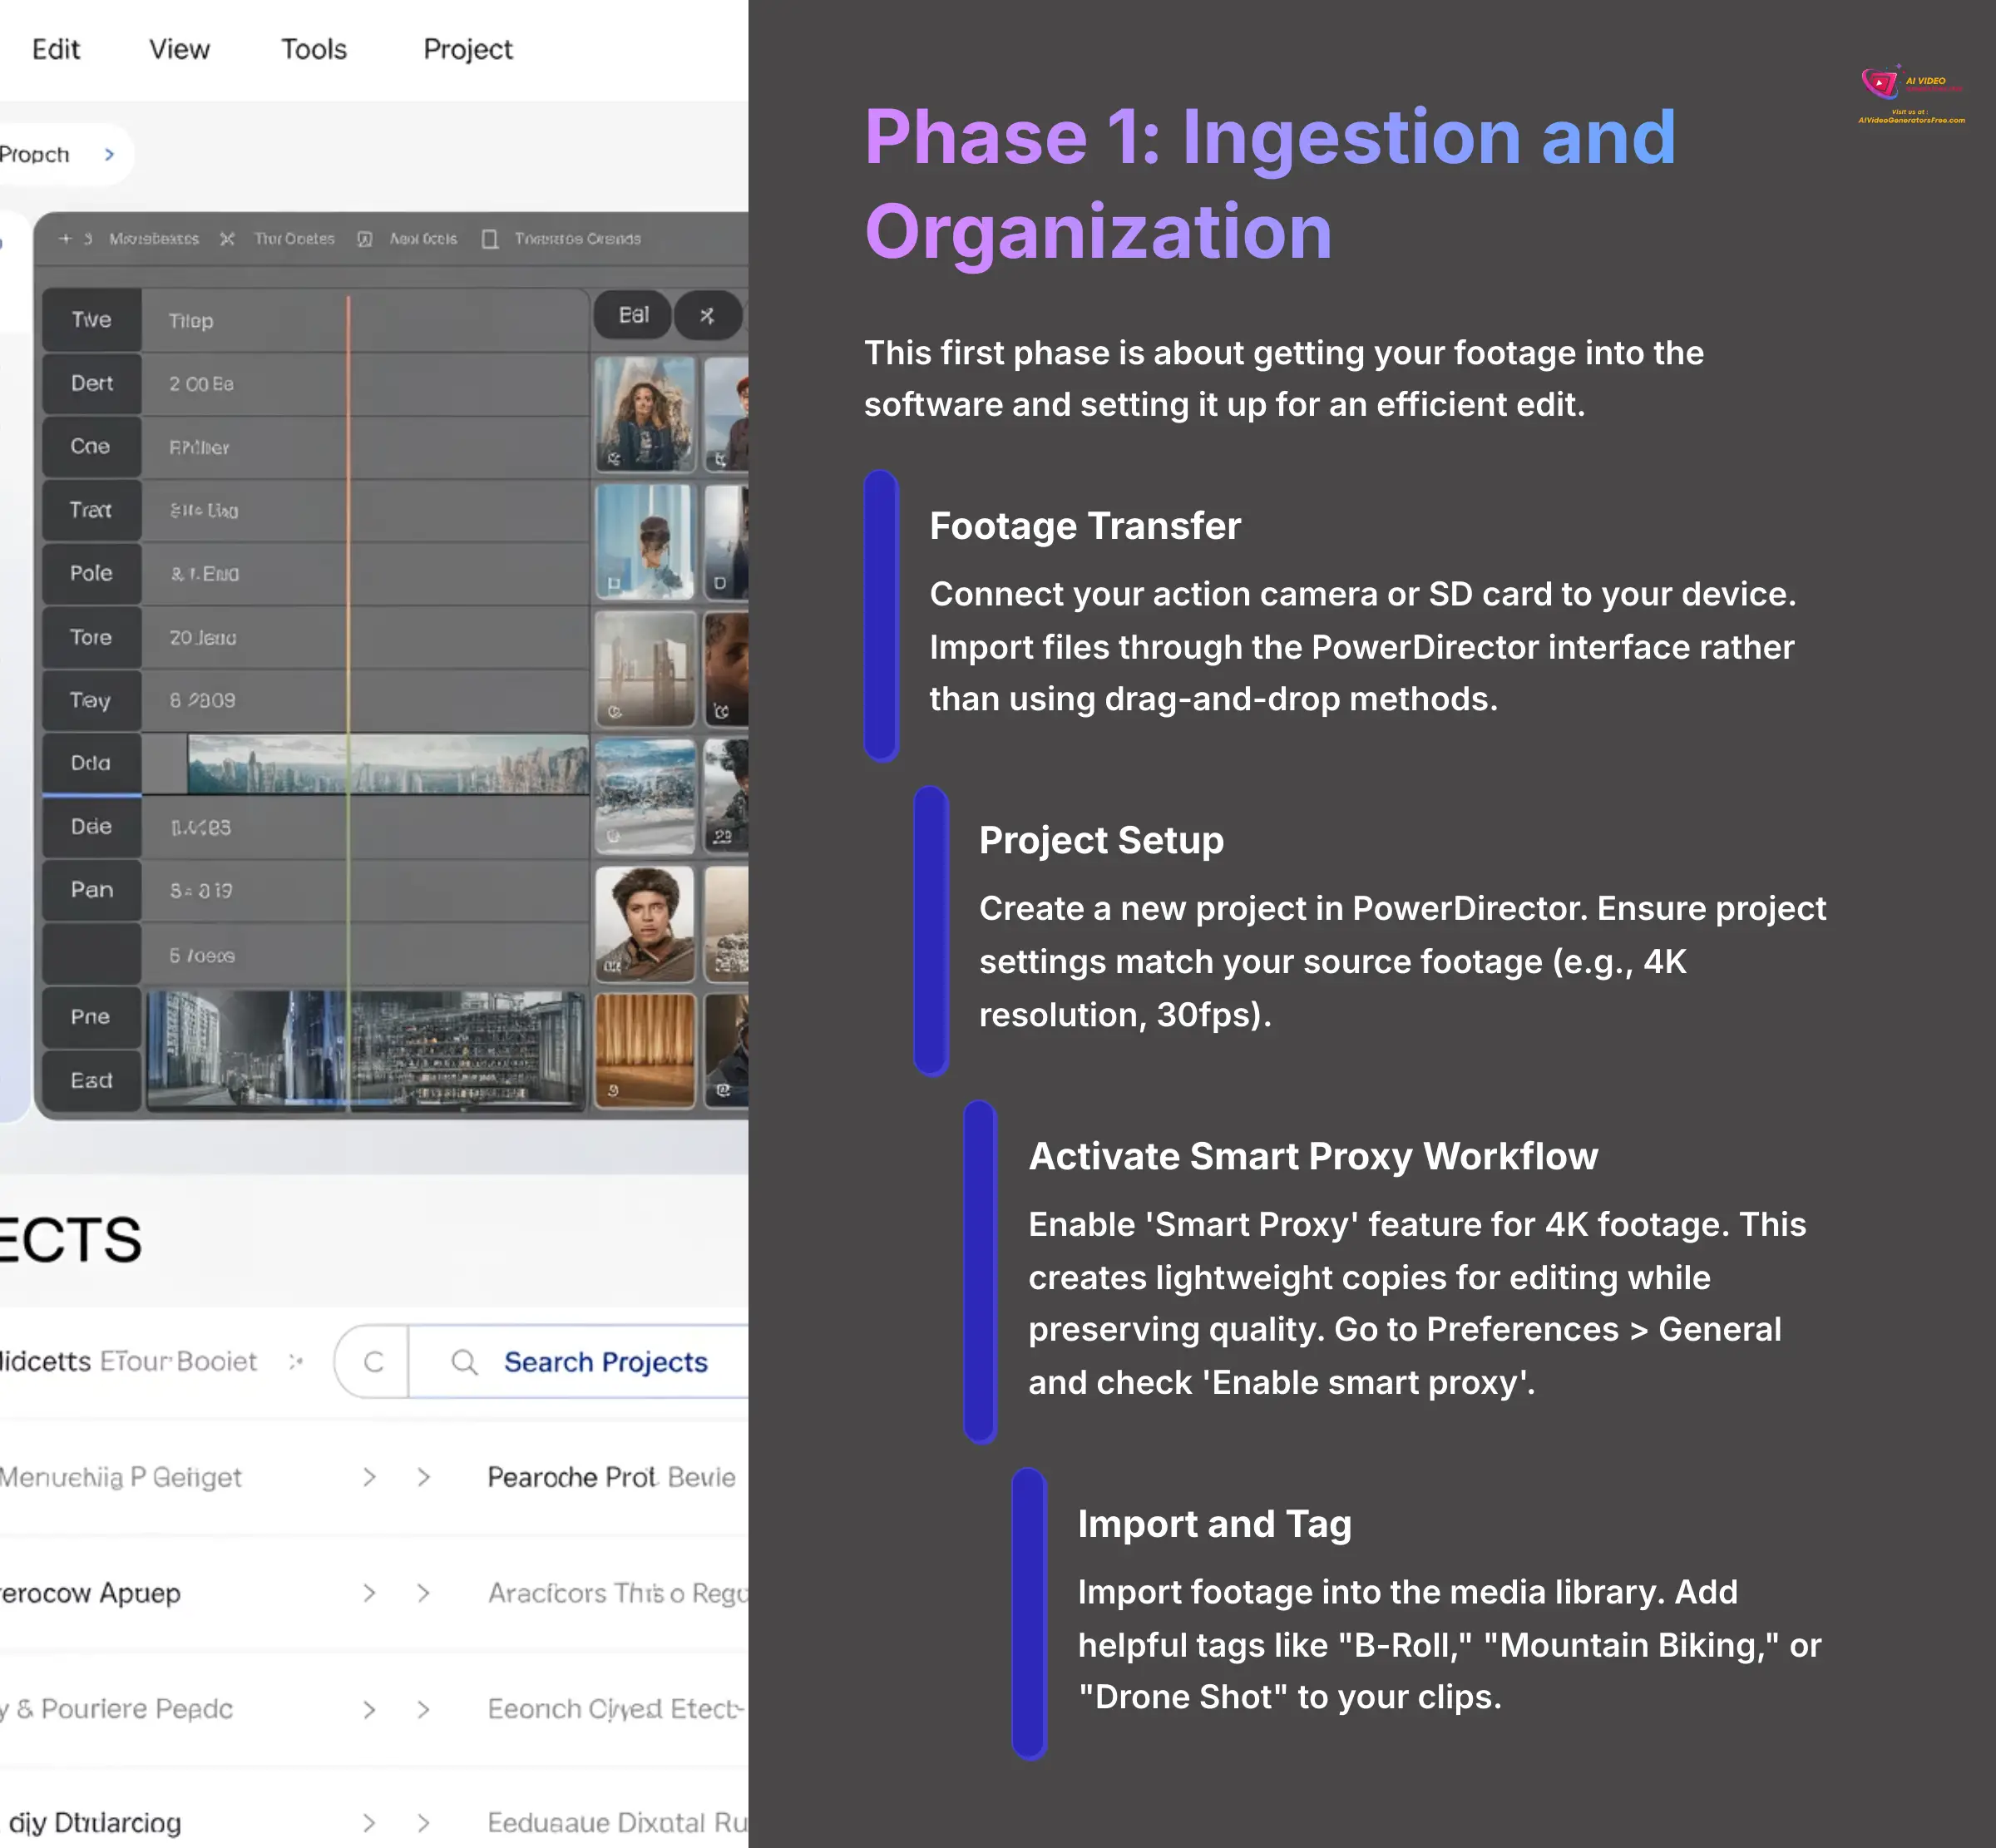Click the '20 Jeuo' value on Tore track

(202, 637)
